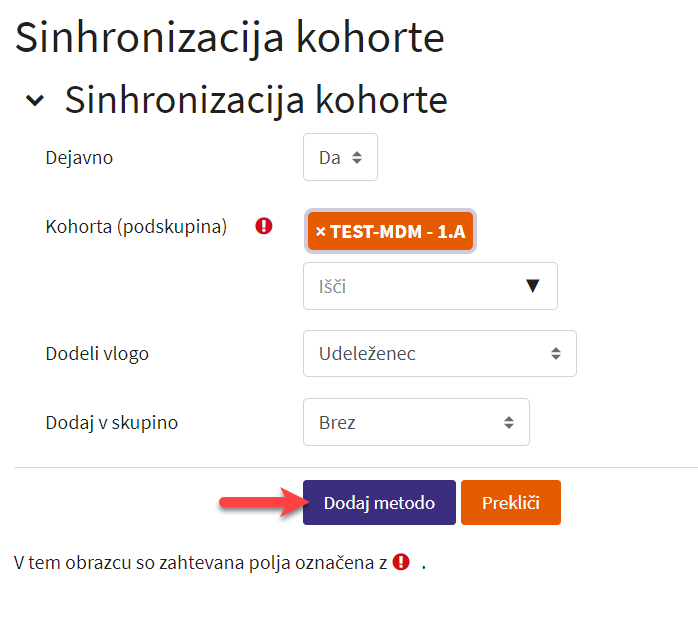Toggle section via Sinhronizacija kohorte heading beside chevron
Image resolution: width=698 pixels, height=622 pixels.
[x=256, y=100]
